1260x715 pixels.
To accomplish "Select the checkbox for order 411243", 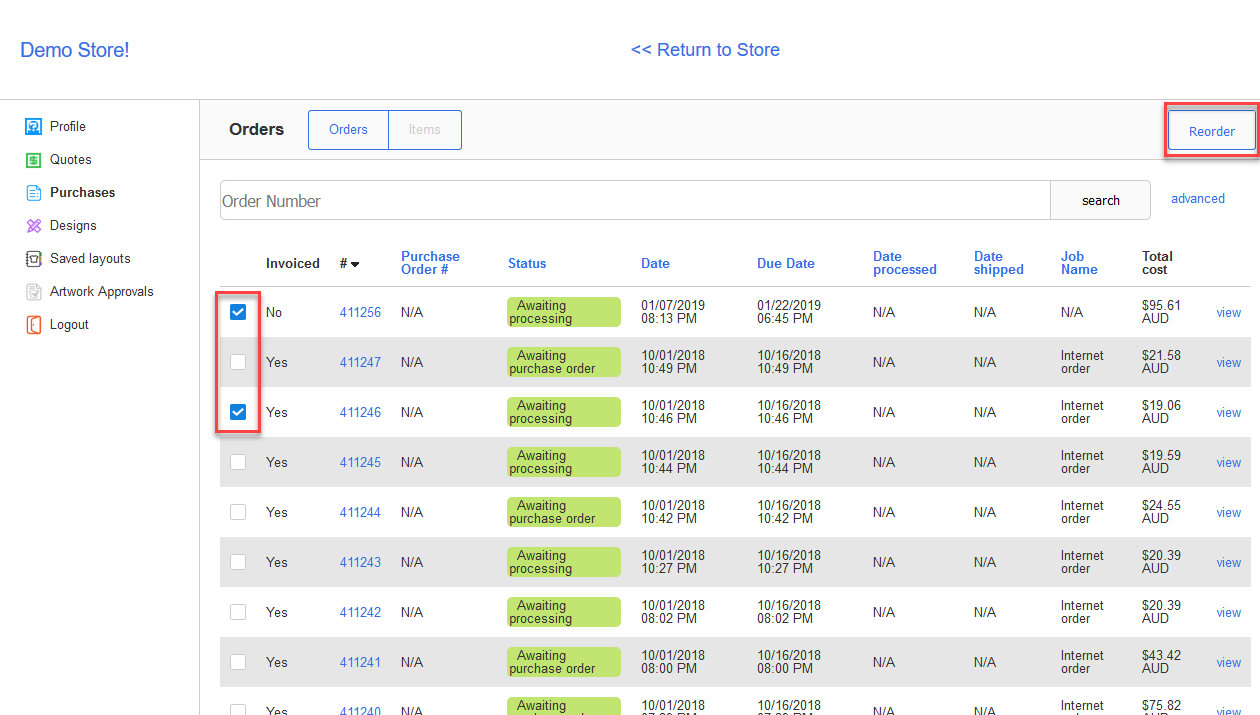I will point(238,562).
